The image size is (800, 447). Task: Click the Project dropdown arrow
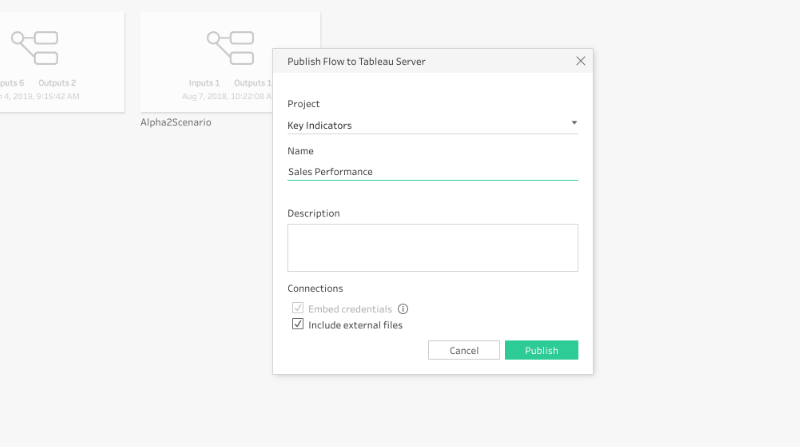click(574, 124)
